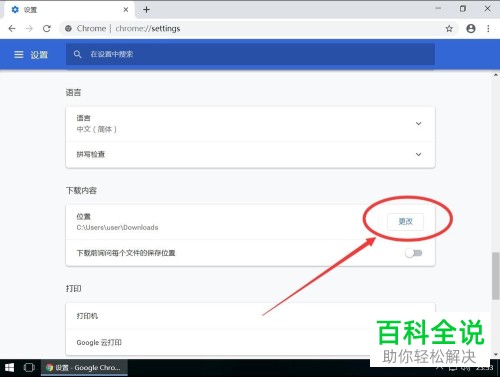Restore down the Chrome window
The image size is (500, 377).
(x=463, y=9)
